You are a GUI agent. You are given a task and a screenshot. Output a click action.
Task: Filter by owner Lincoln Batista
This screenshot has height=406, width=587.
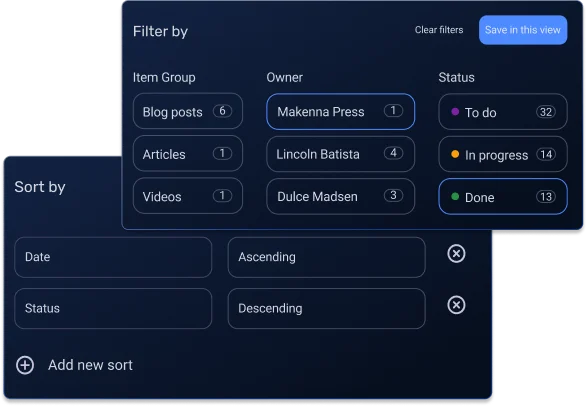(340, 154)
